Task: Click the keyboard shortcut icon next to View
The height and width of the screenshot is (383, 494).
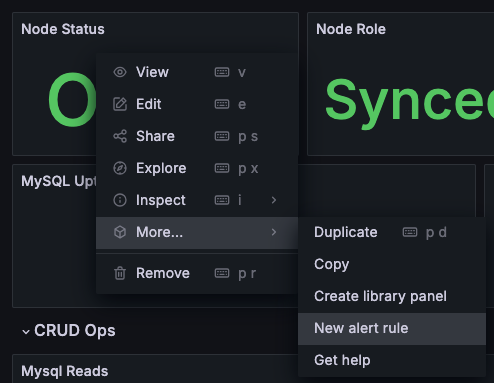Action: click(222, 72)
